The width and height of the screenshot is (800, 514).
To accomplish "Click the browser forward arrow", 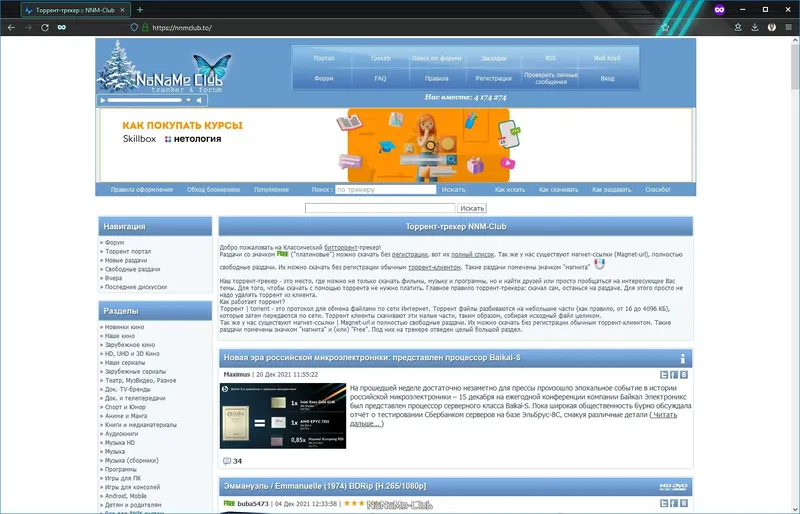I will click(x=28, y=28).
